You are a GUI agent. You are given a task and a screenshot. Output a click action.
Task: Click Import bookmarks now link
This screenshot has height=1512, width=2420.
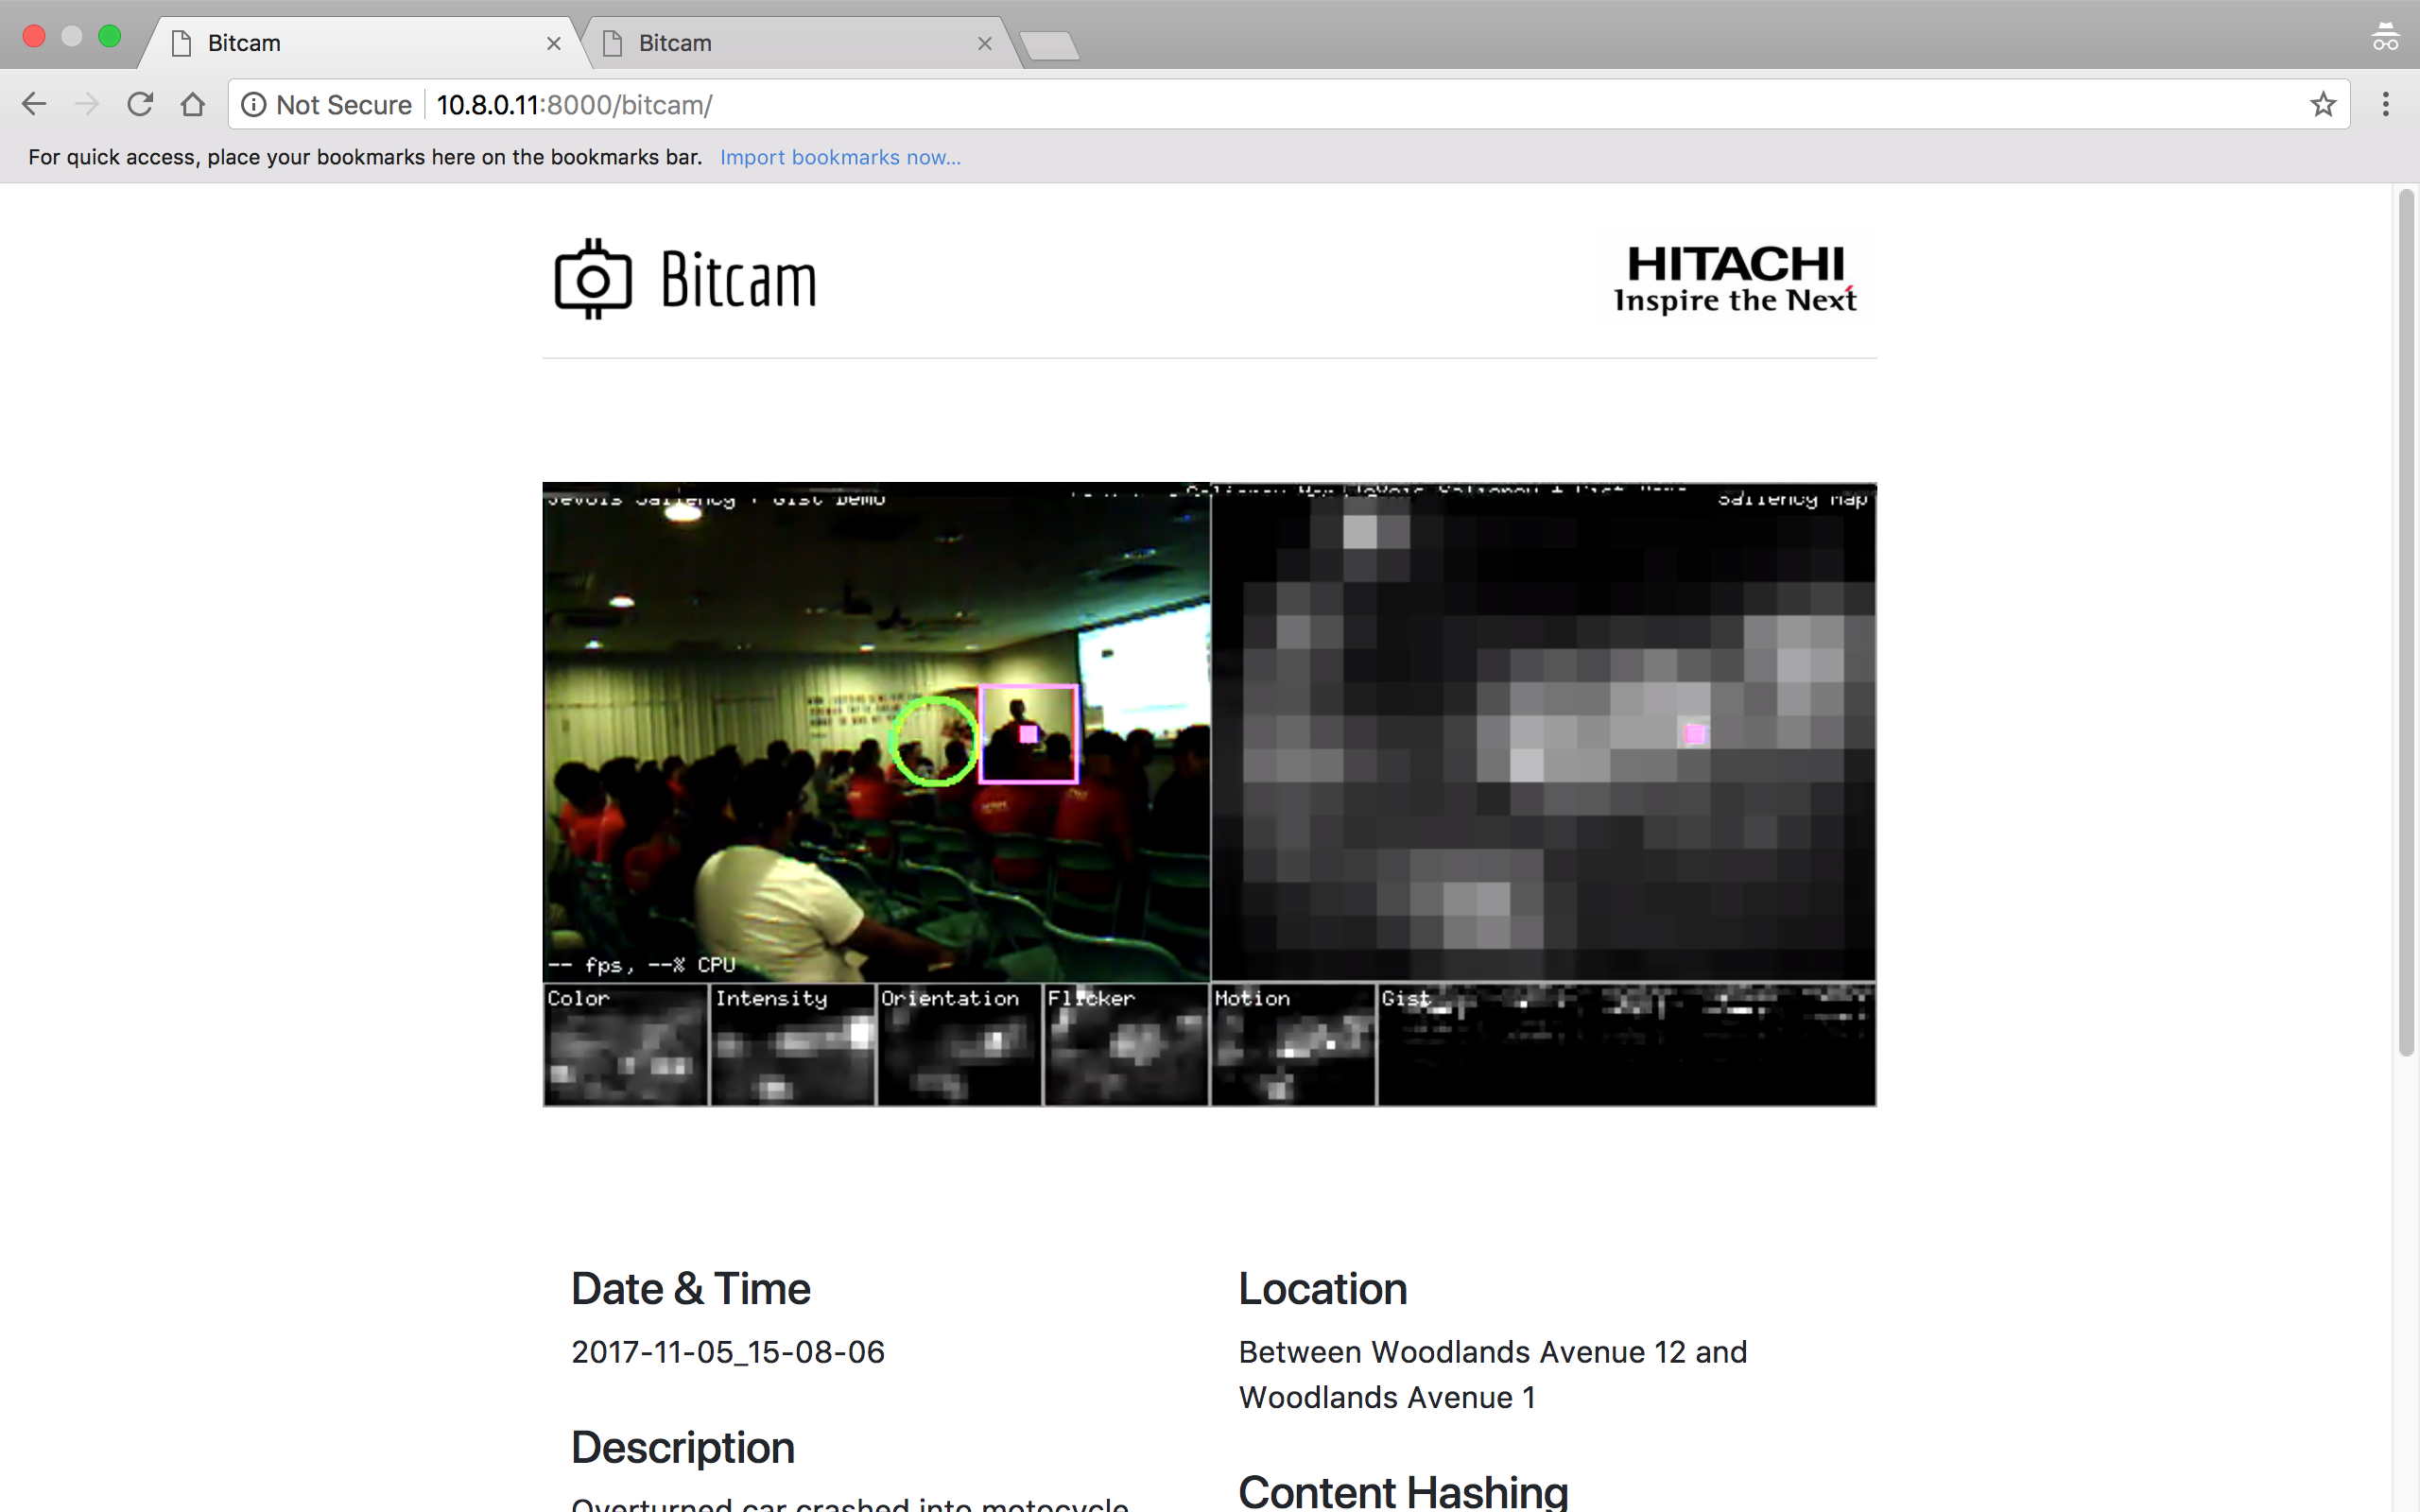(x=840, y=157)
